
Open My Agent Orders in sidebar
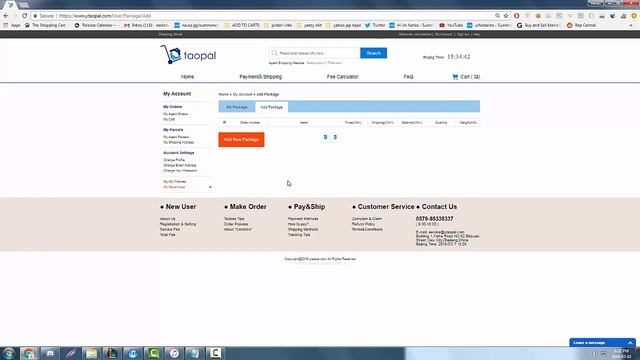(x=176, y=114)
